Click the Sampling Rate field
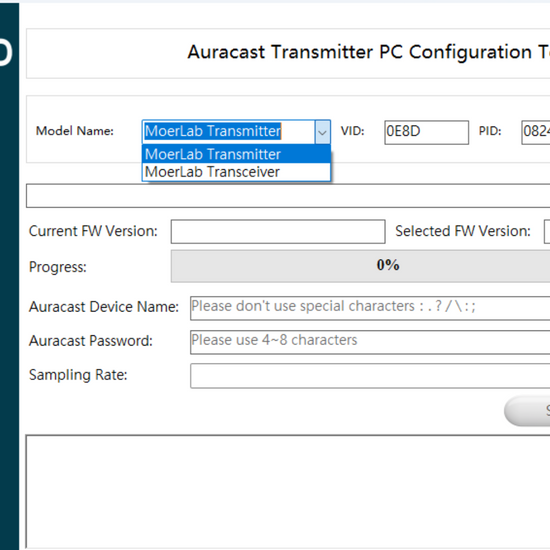Screen dimensions: 550x550 370,376
